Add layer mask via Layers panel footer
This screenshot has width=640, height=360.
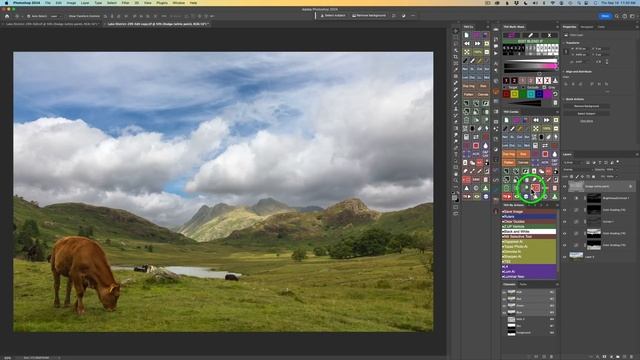click(x=604, y=356)
